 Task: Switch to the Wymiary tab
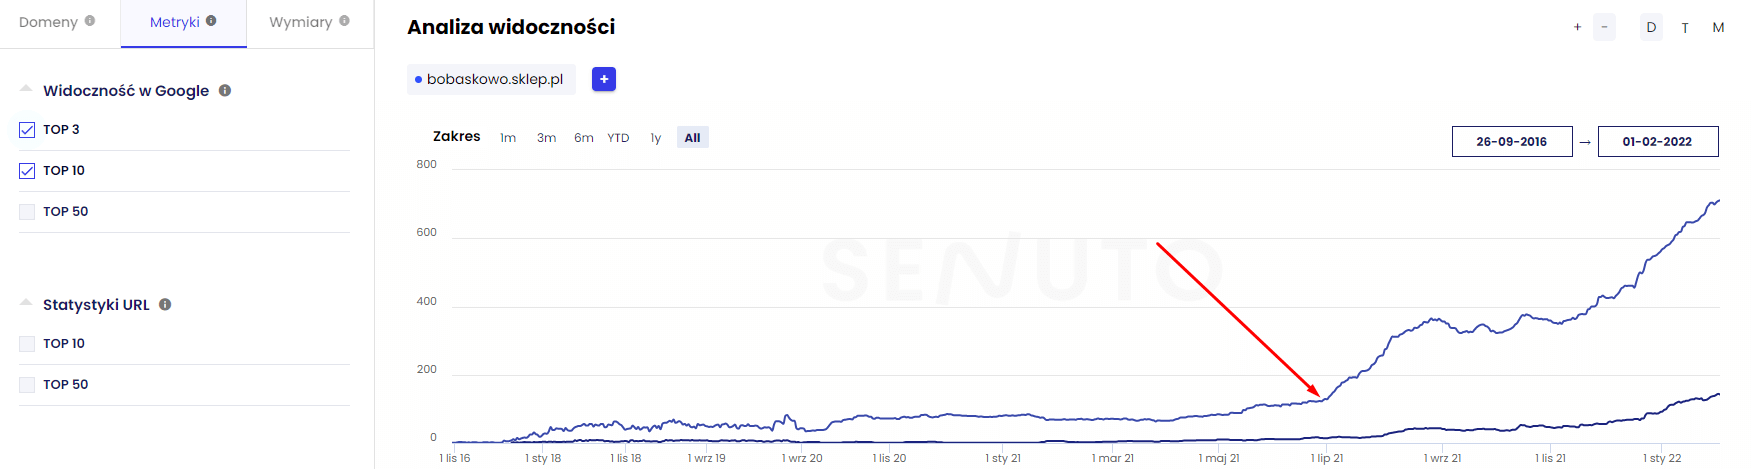(300, 22)
